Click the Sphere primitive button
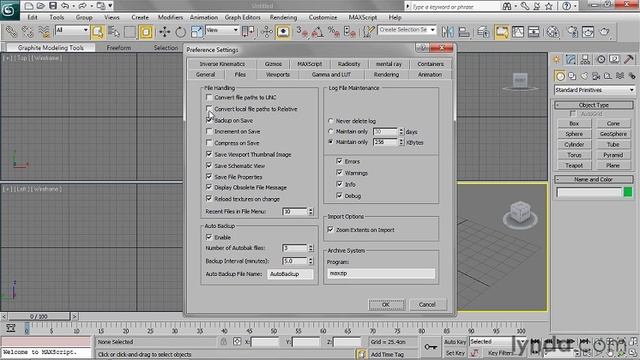 574,134
